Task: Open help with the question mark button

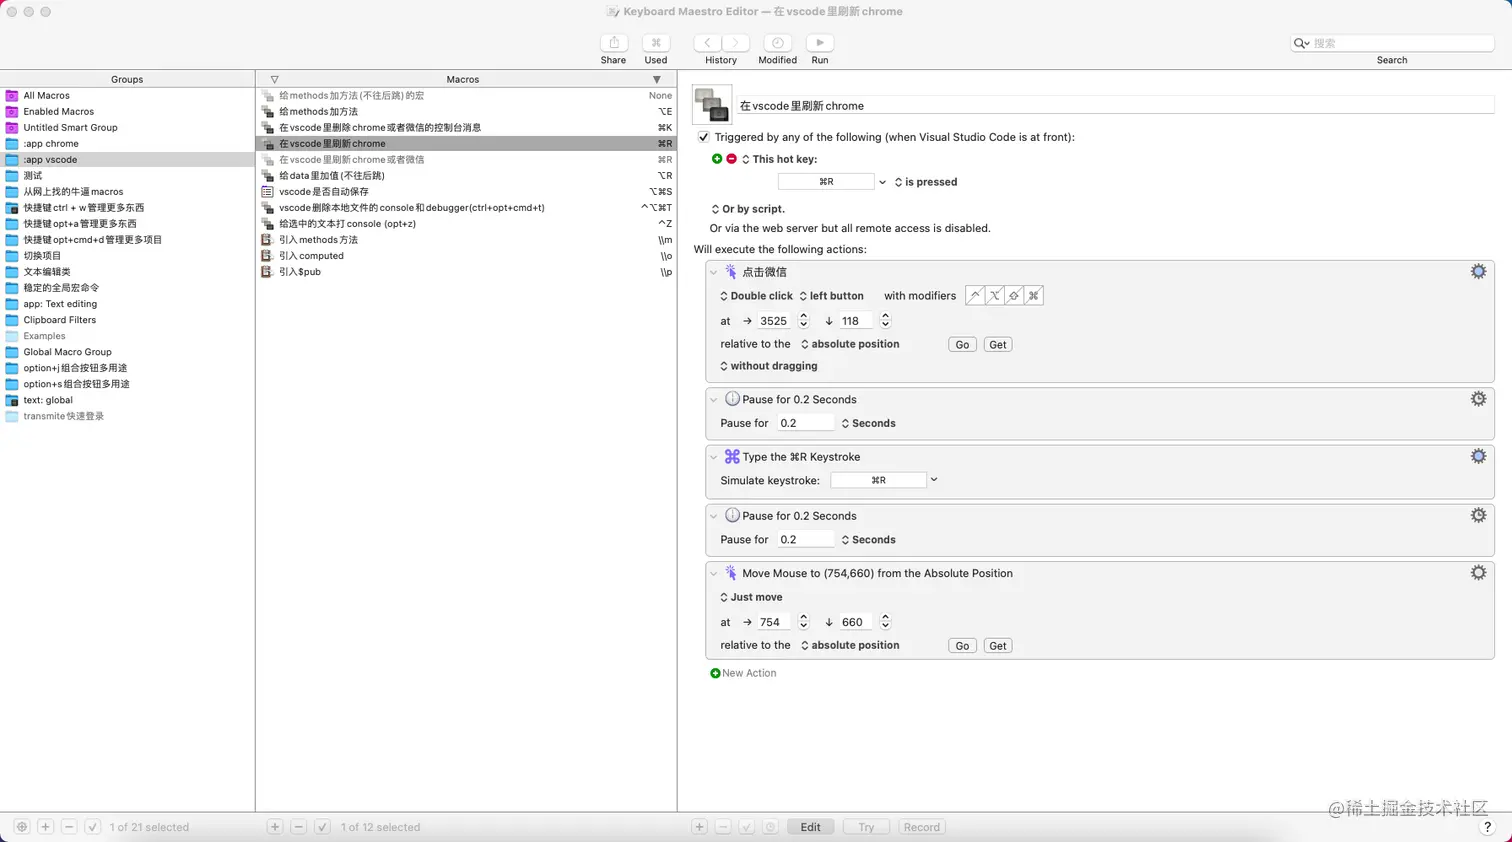Action: pos(1487,827)
